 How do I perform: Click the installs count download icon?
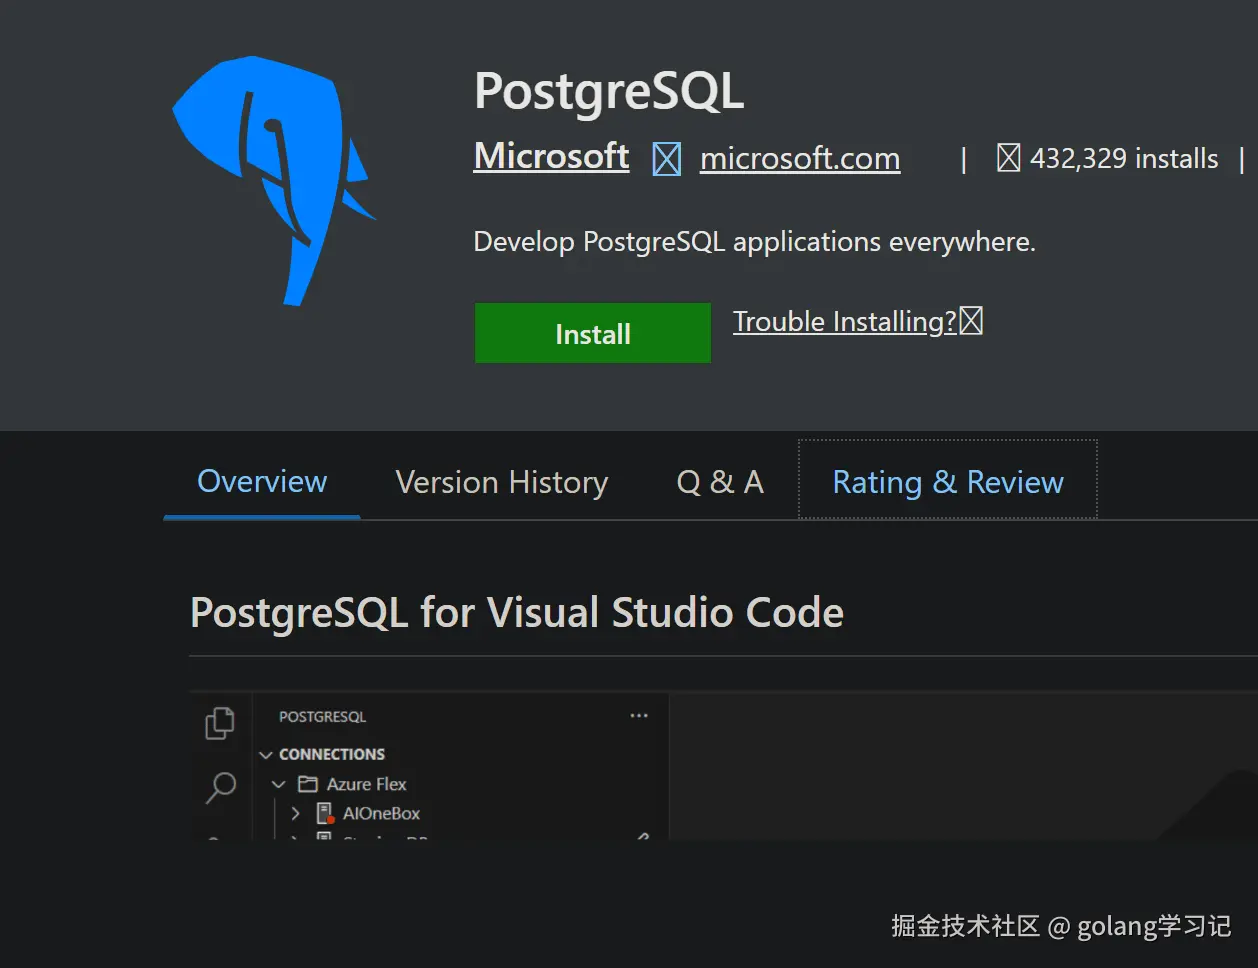(x=1008, y=158)
